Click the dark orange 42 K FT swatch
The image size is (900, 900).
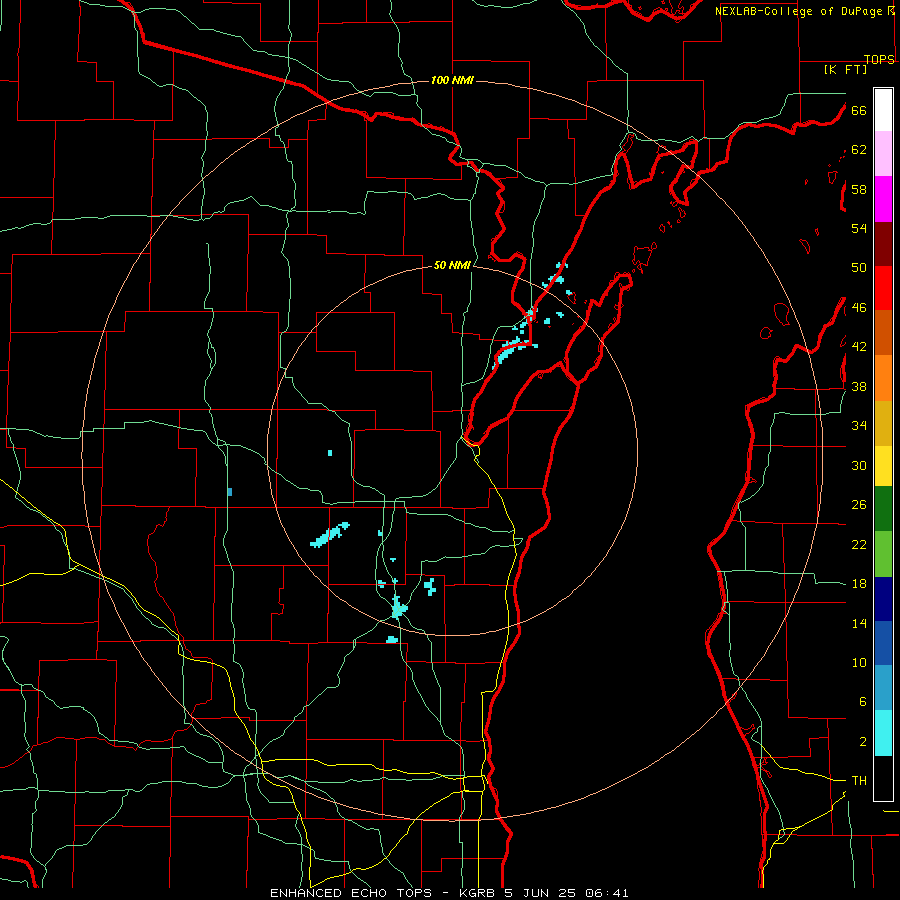click(883, 332)
